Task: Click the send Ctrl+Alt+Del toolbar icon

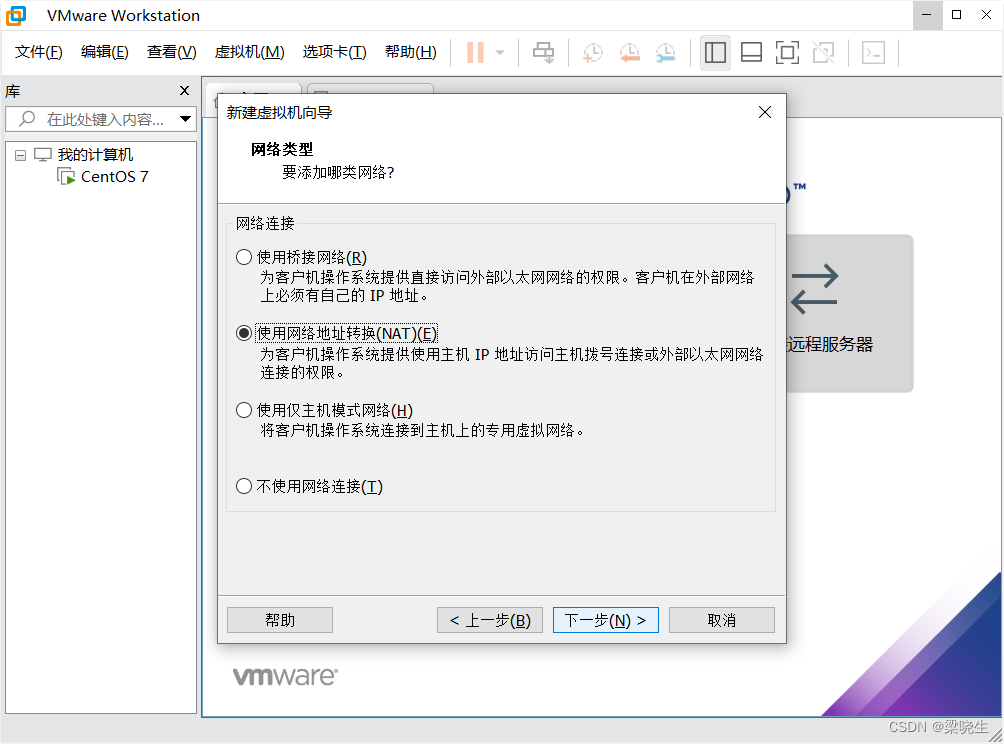Action: tap(544, 53)
